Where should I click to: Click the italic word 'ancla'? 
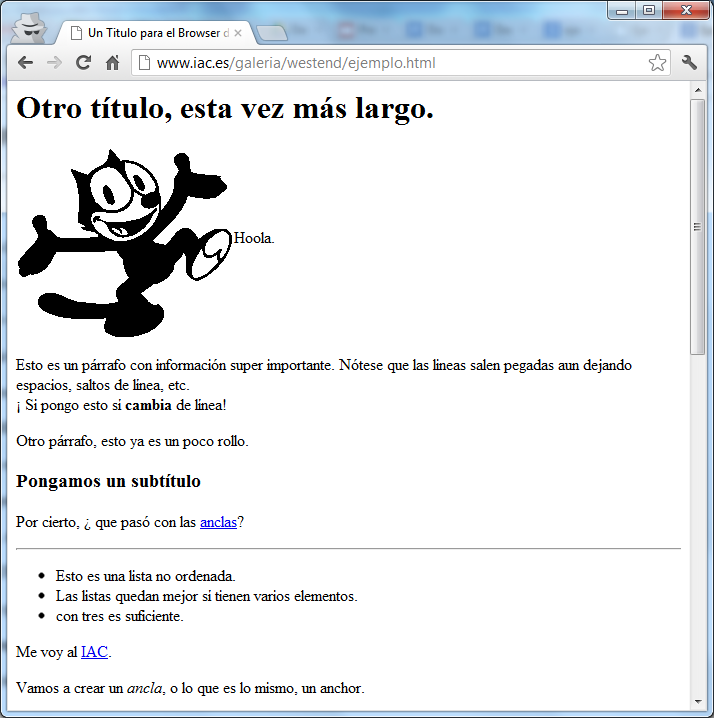click(144, 688)
